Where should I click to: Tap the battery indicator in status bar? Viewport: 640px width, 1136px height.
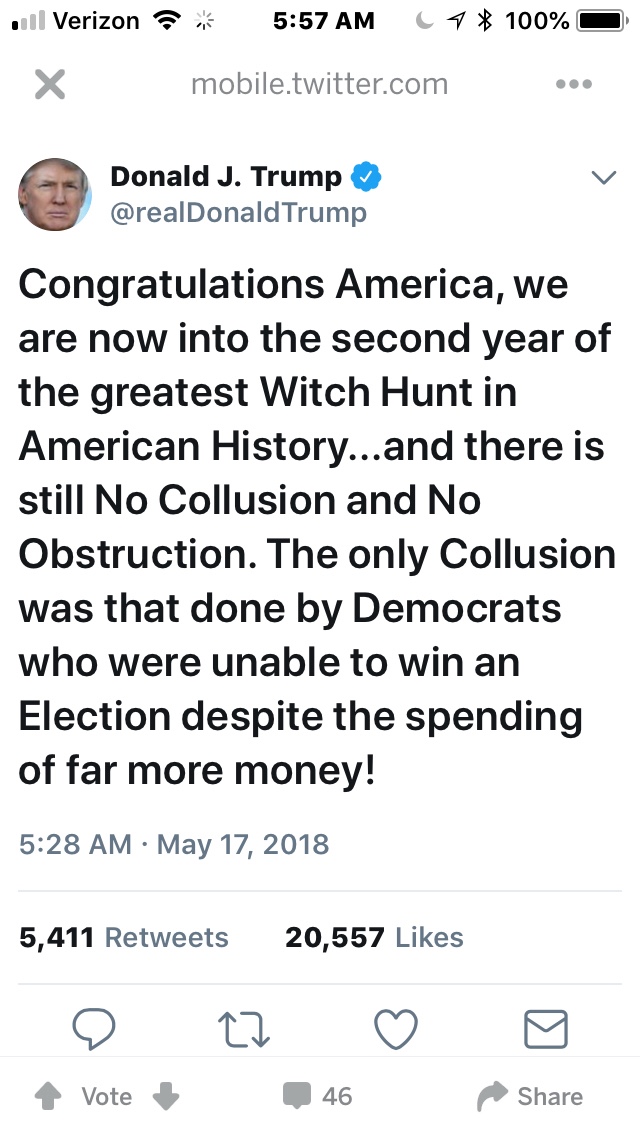600,20
